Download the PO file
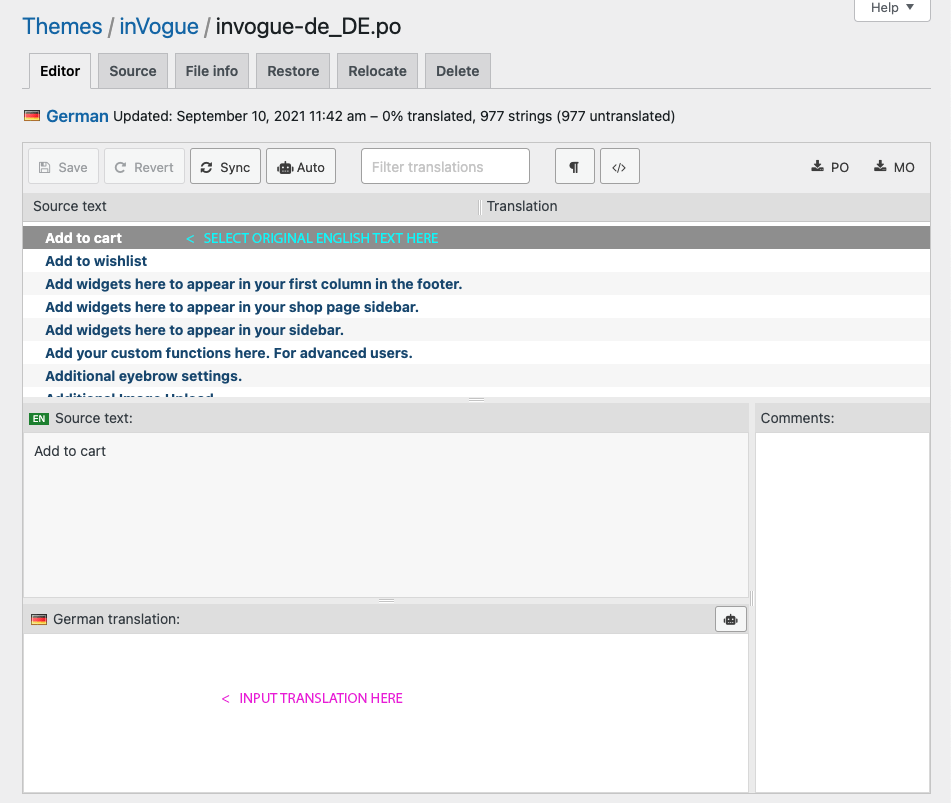The image size is (951, 803). (x=830, y=167)
